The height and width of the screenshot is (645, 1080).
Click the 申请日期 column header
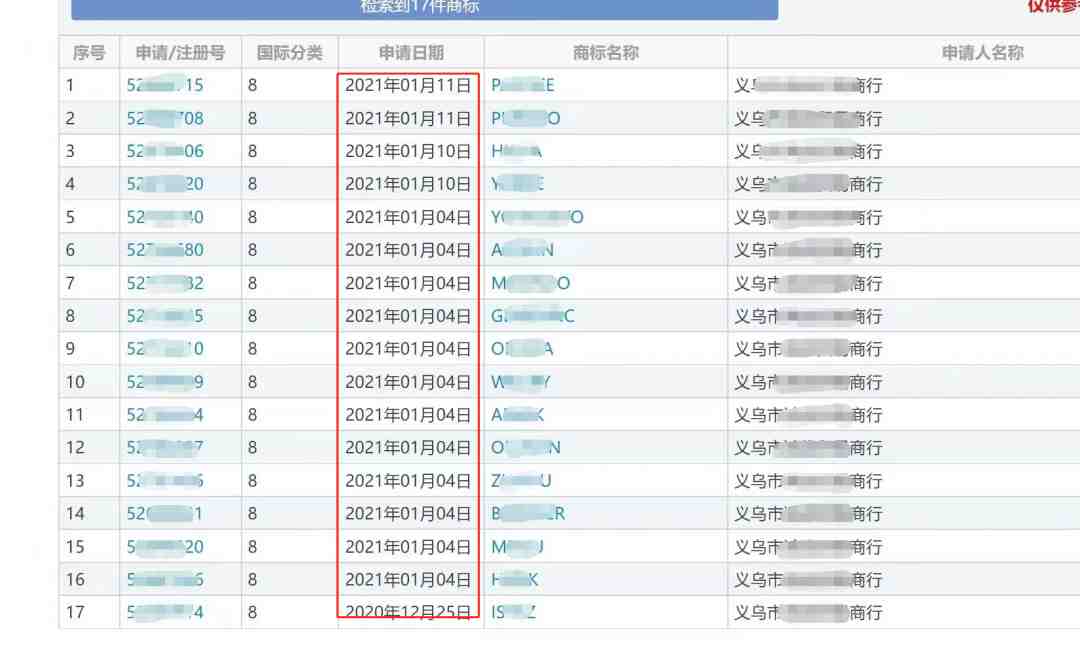click(411, 53)
